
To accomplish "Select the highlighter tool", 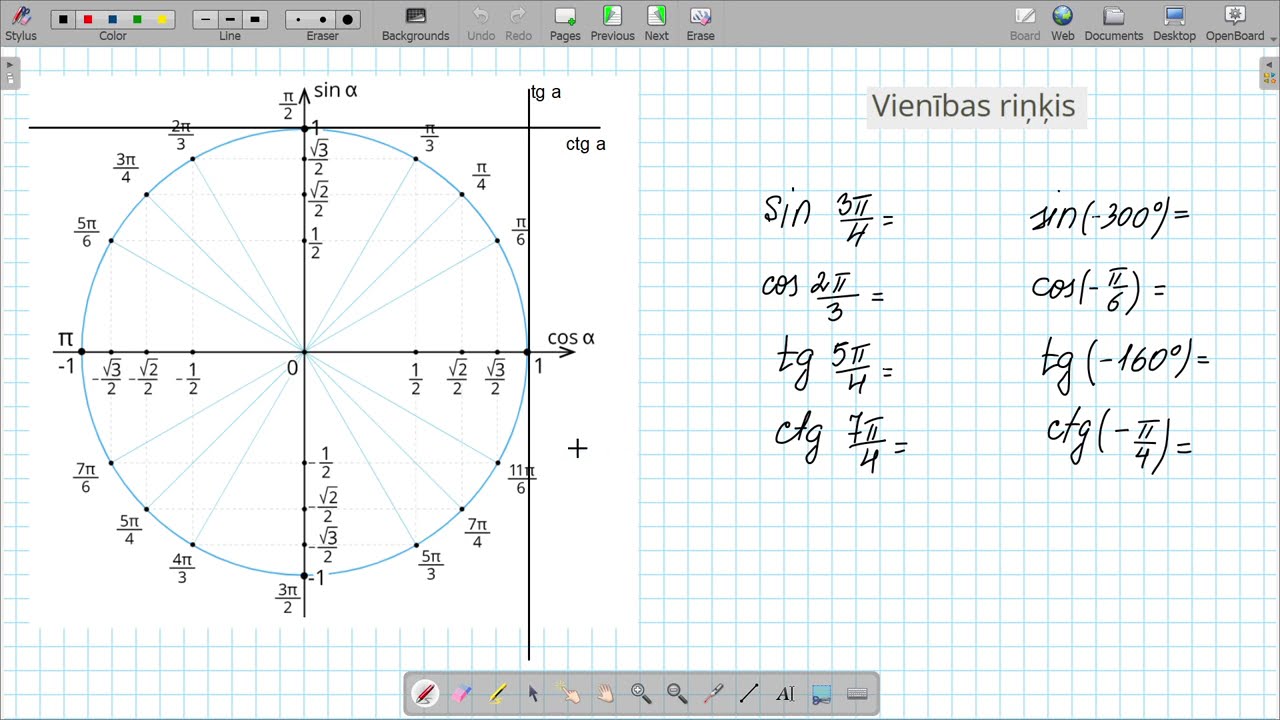I will tap(497, 693).
